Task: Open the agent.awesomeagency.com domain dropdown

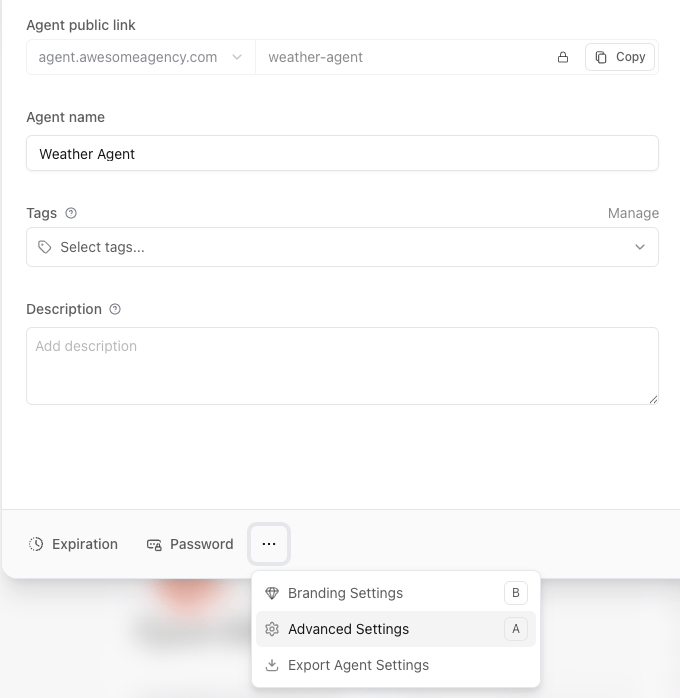Action: point(141,57)
